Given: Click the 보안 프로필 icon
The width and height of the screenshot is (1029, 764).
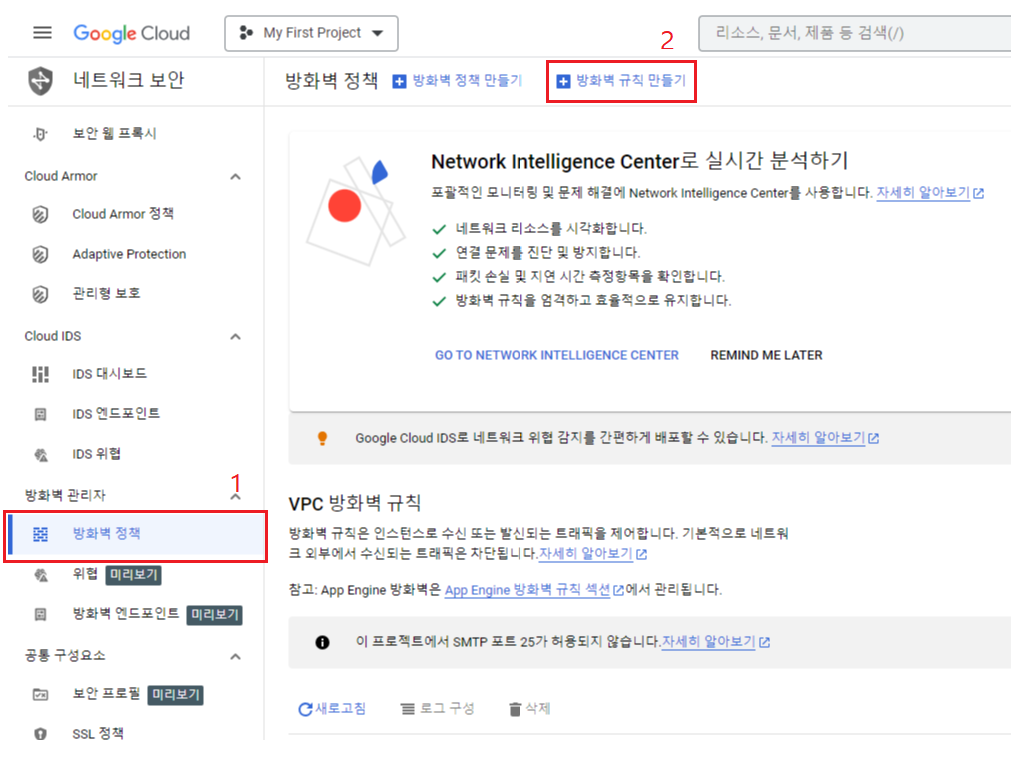Looking at the screenshot, I should coord(40,694).
